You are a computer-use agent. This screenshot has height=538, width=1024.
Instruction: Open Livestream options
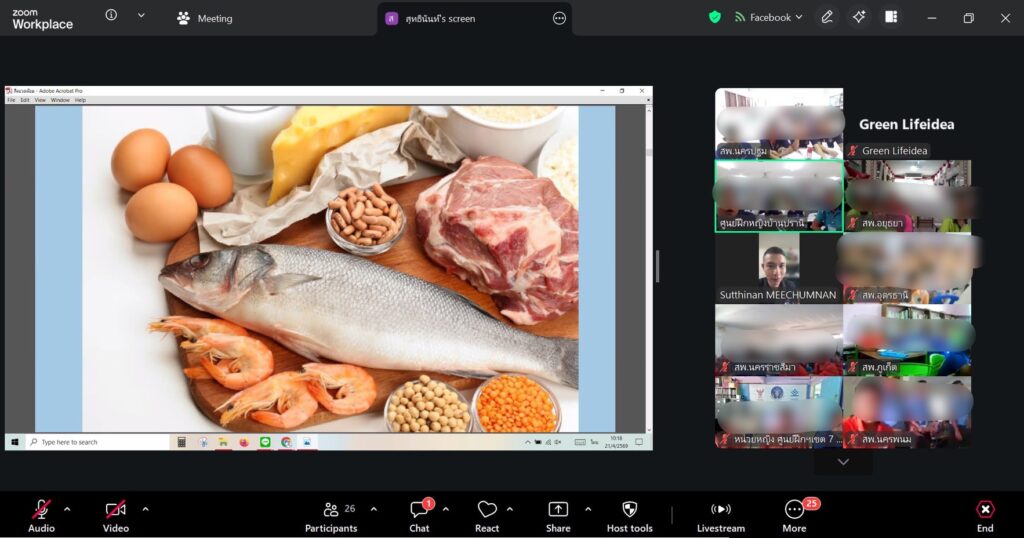point(720,516)
